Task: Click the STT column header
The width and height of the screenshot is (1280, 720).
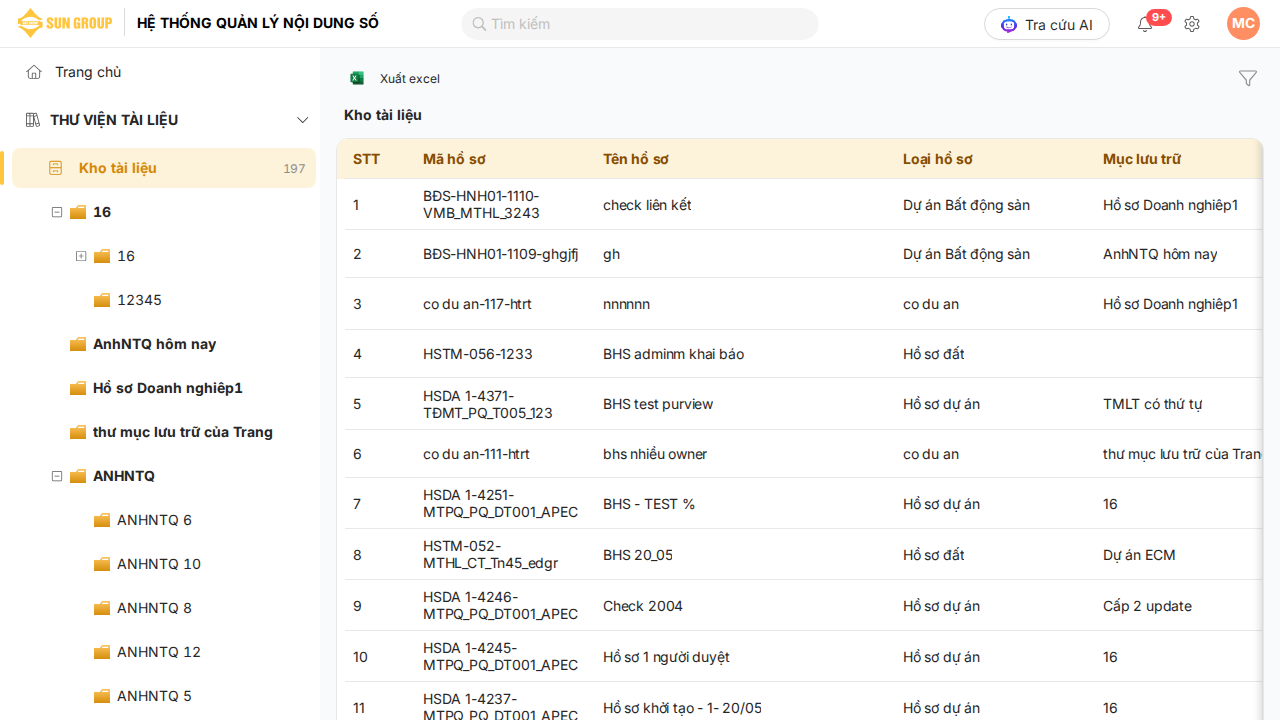Action: 366,159
